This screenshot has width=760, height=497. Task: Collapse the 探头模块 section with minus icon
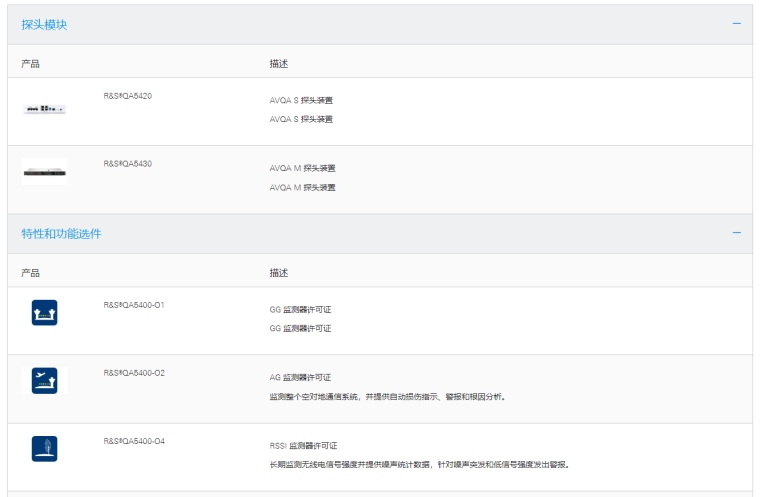(x=736, y=24)
